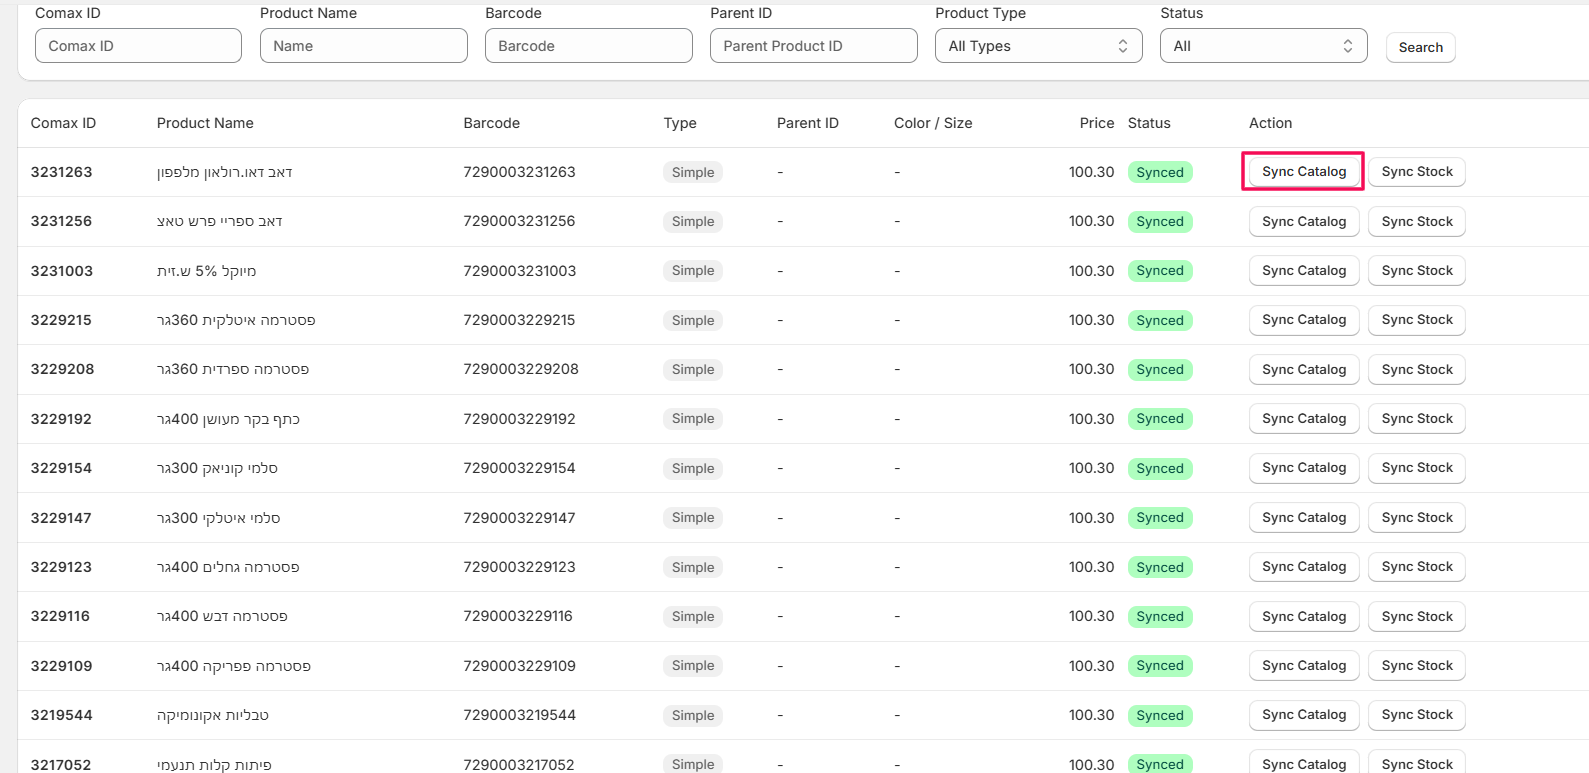The height and width of the screenshot is (773, 1589).
Task: Sync Stock for product 3231263
Action: [1416, 172]
